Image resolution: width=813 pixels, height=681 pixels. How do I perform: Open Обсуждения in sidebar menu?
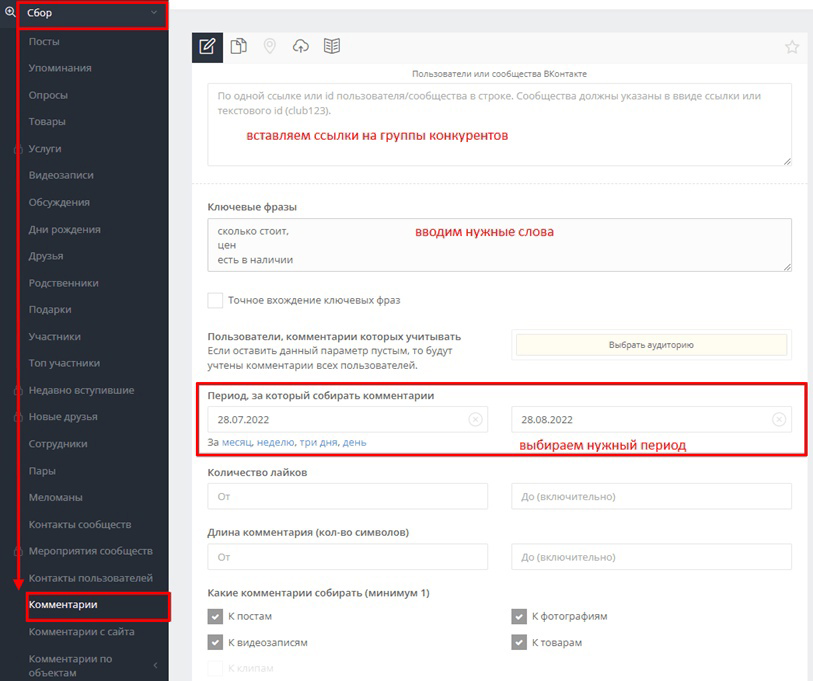pos(59,202)
